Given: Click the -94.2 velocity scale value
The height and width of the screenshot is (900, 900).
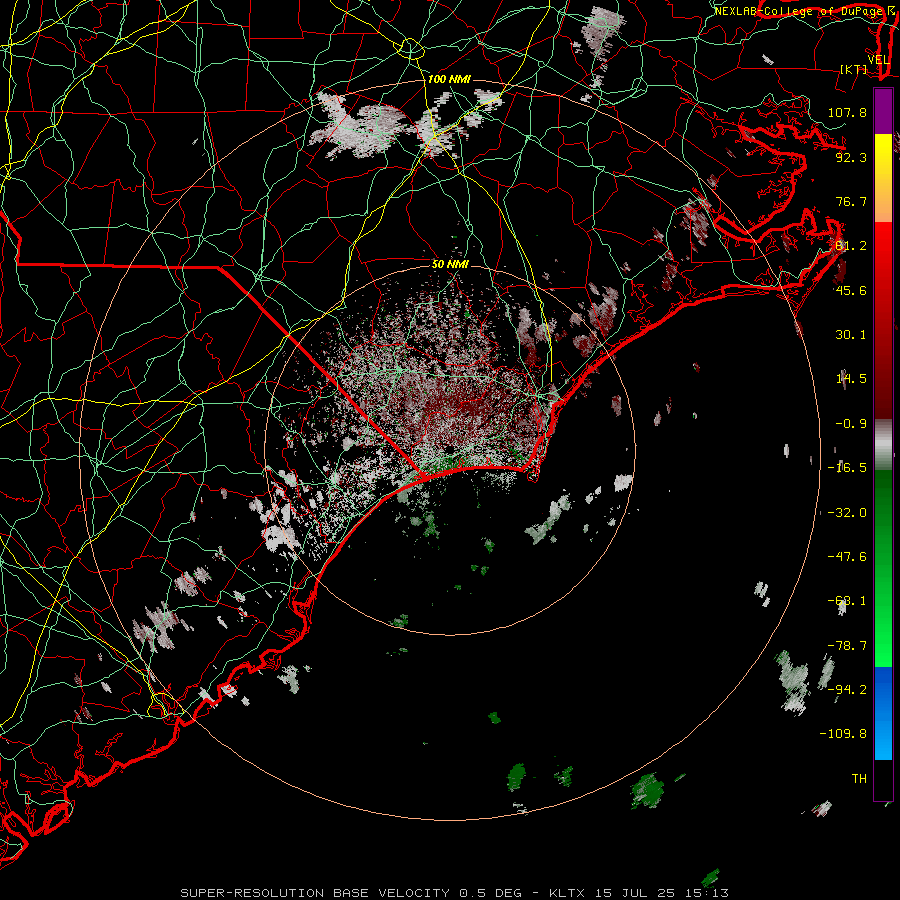Looking at the screenshot, I should coord(847,689).
